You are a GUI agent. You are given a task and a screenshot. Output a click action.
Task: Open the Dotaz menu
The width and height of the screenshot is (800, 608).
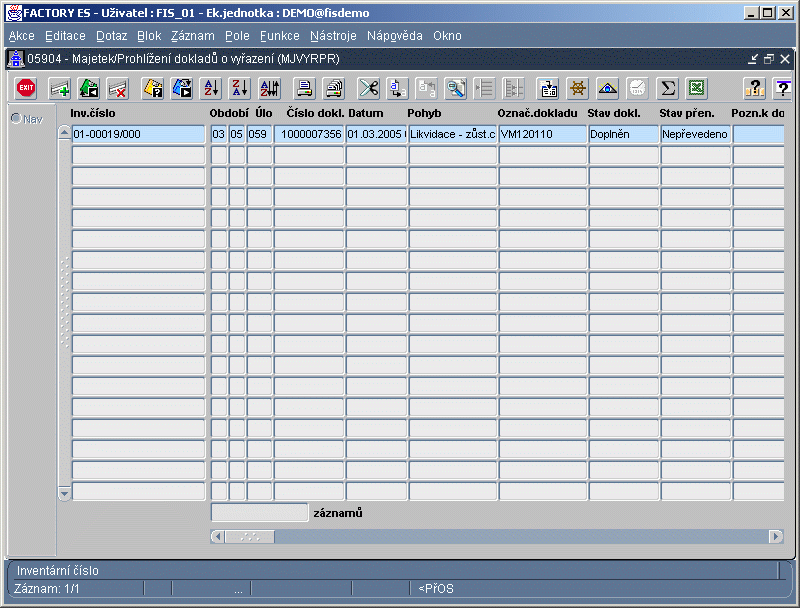coord(111,36)
